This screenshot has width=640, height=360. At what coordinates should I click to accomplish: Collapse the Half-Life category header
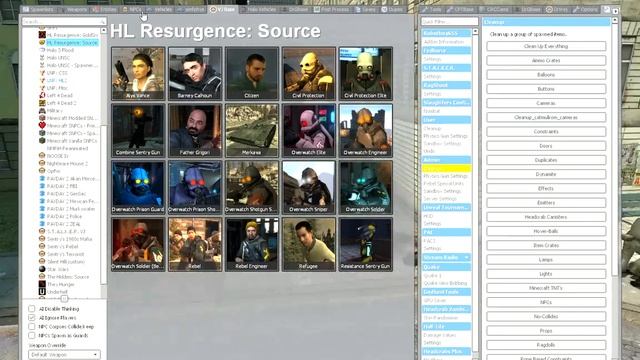click(446, 327)
